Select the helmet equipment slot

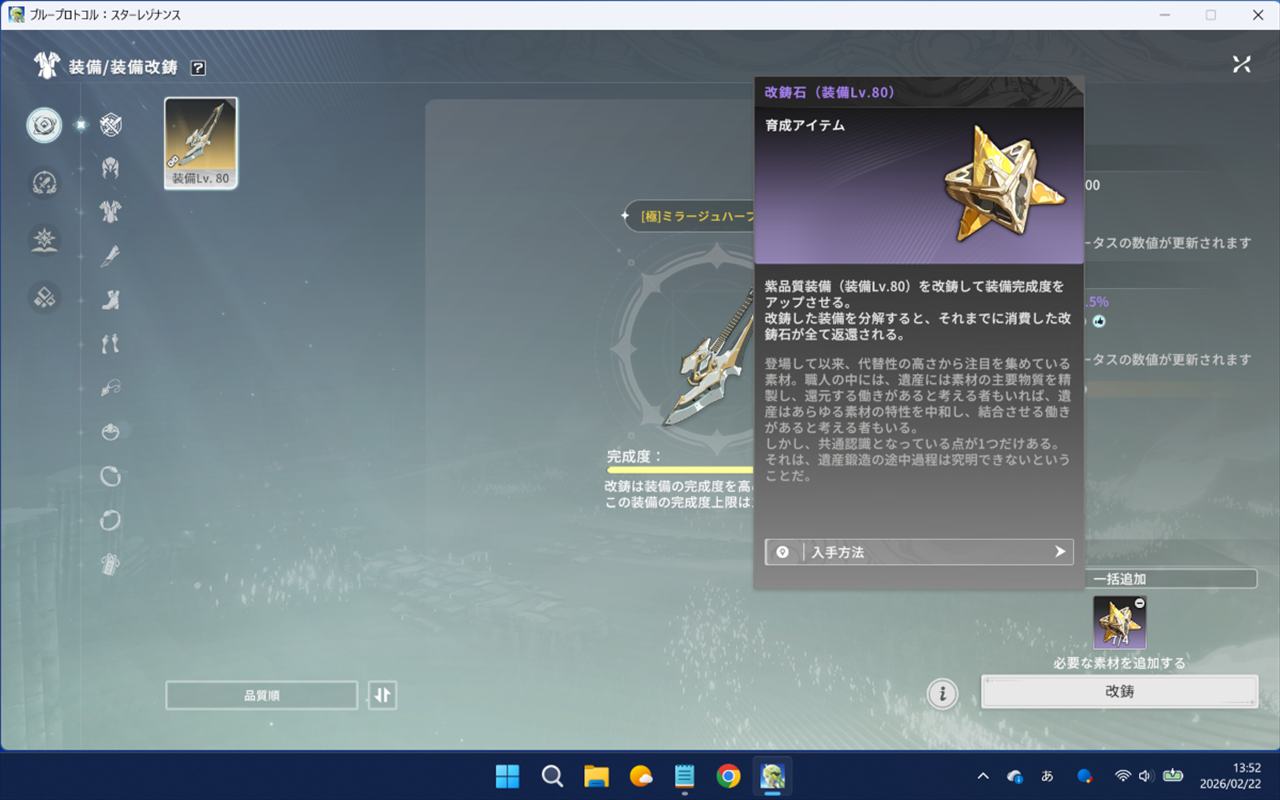[110, 167]
